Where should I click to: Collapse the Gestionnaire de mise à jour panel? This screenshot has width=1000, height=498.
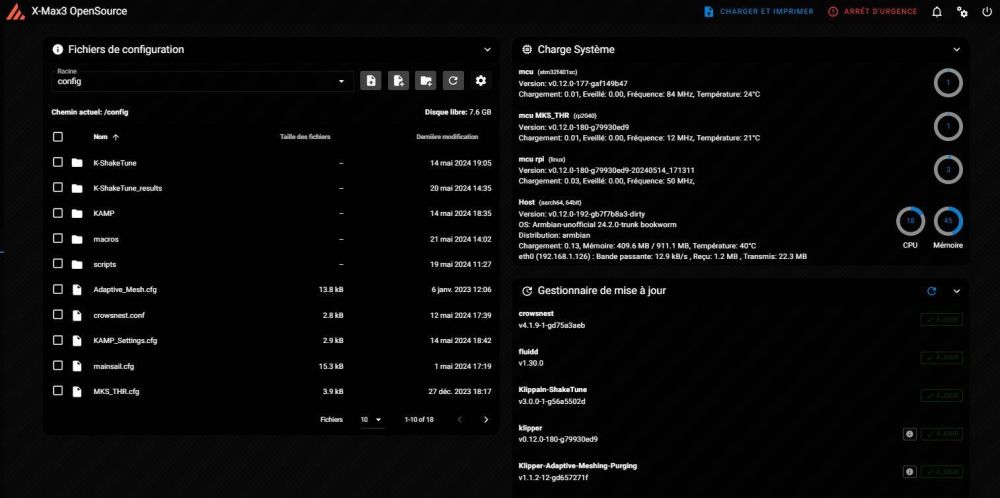(957, 291)
